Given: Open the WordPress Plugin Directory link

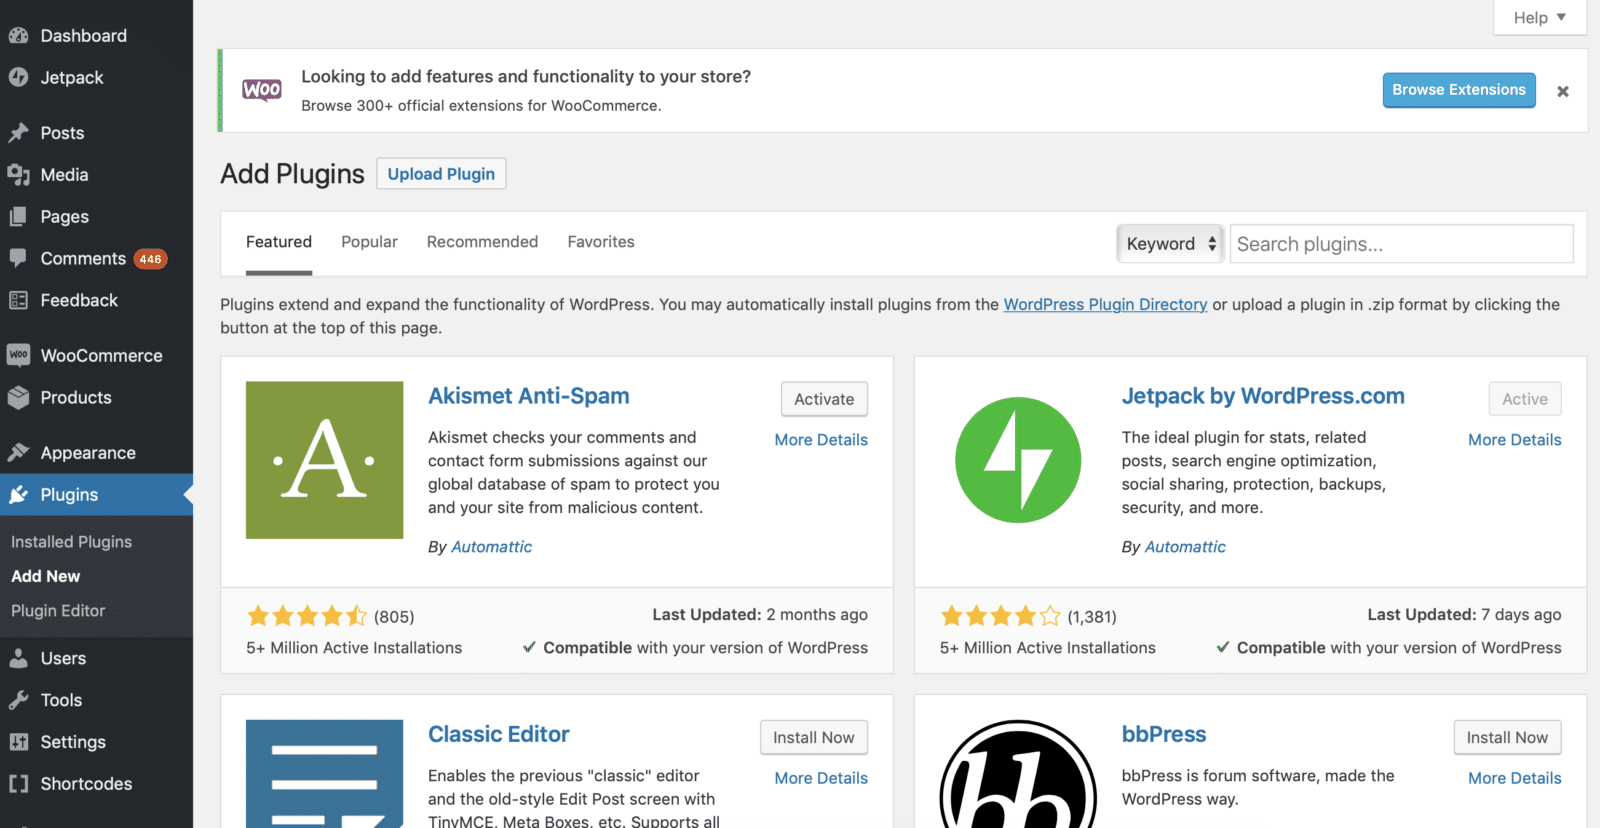Looking at the screenshot, I should [1105, 305].
